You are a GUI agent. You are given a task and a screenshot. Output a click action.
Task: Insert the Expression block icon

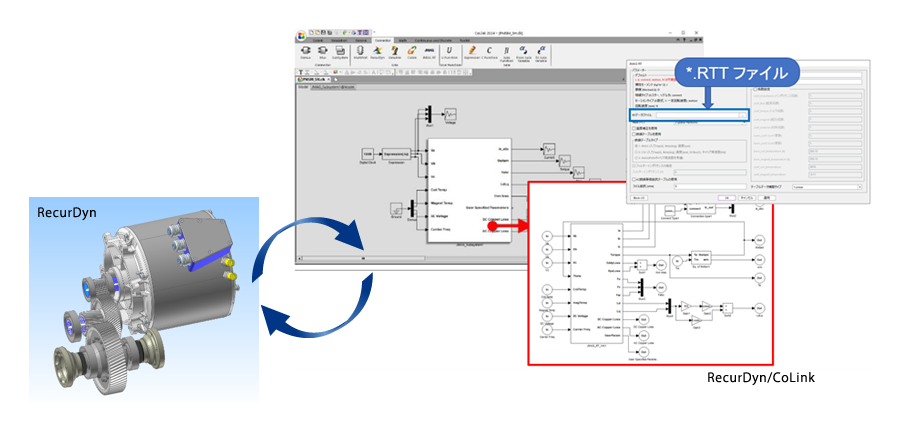(x=472, y=52)
